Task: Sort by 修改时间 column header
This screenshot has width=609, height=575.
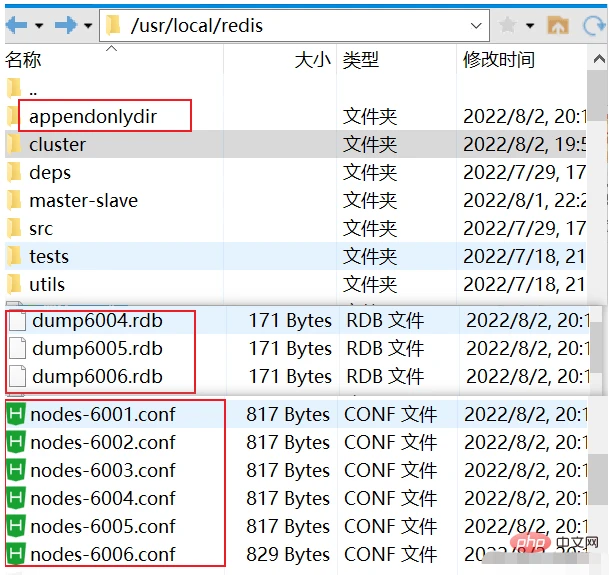Action: coord(499,60)
